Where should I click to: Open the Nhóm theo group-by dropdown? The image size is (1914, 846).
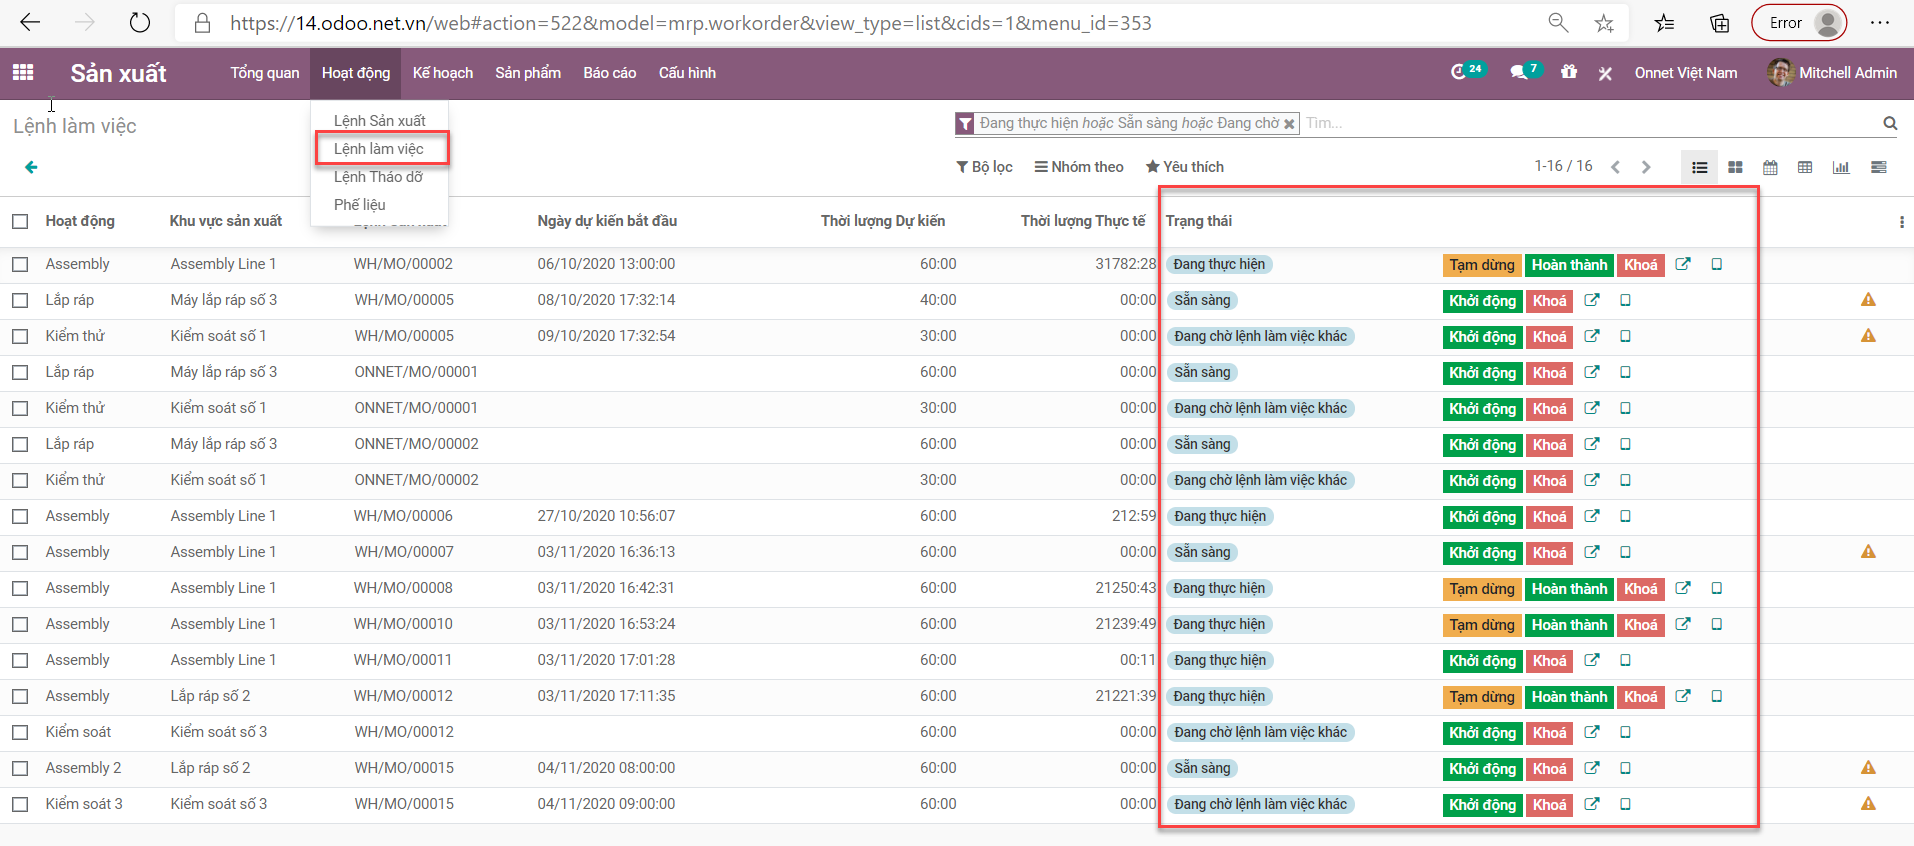[x=1079, y=167]
